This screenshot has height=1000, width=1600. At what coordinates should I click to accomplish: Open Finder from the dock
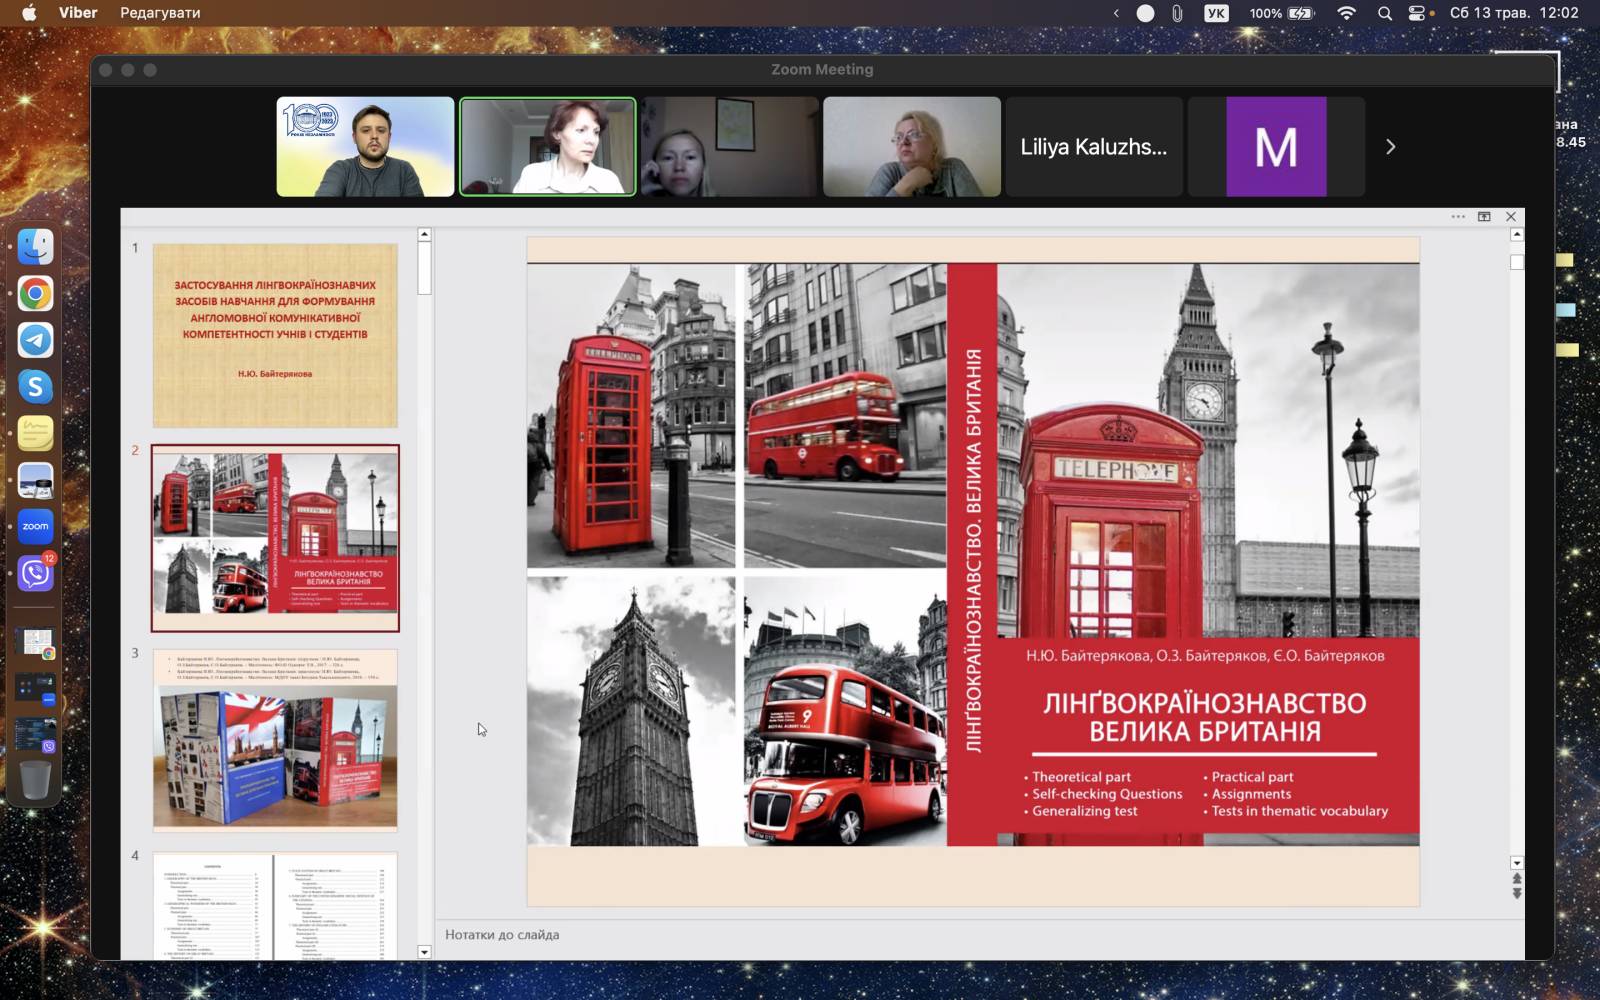tap(35, 247)
